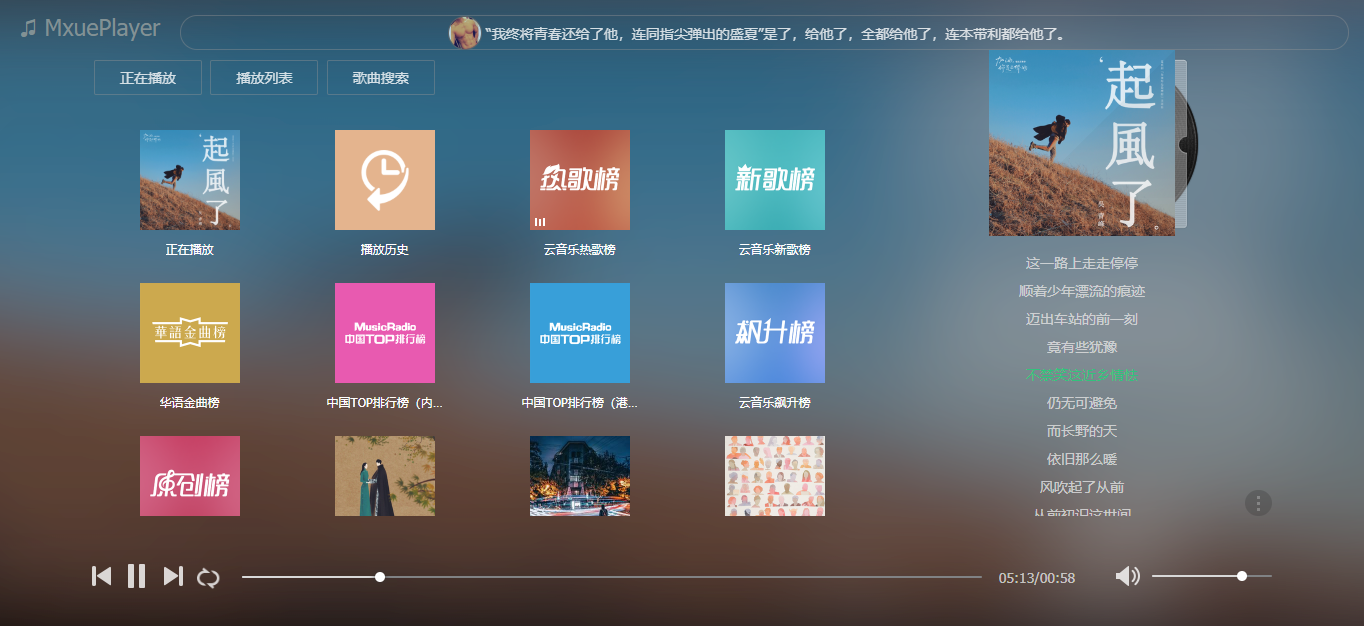This screenshot has height=626, width=1364.
Task: Open the night city street playlist cover
Action: point(580,476)
